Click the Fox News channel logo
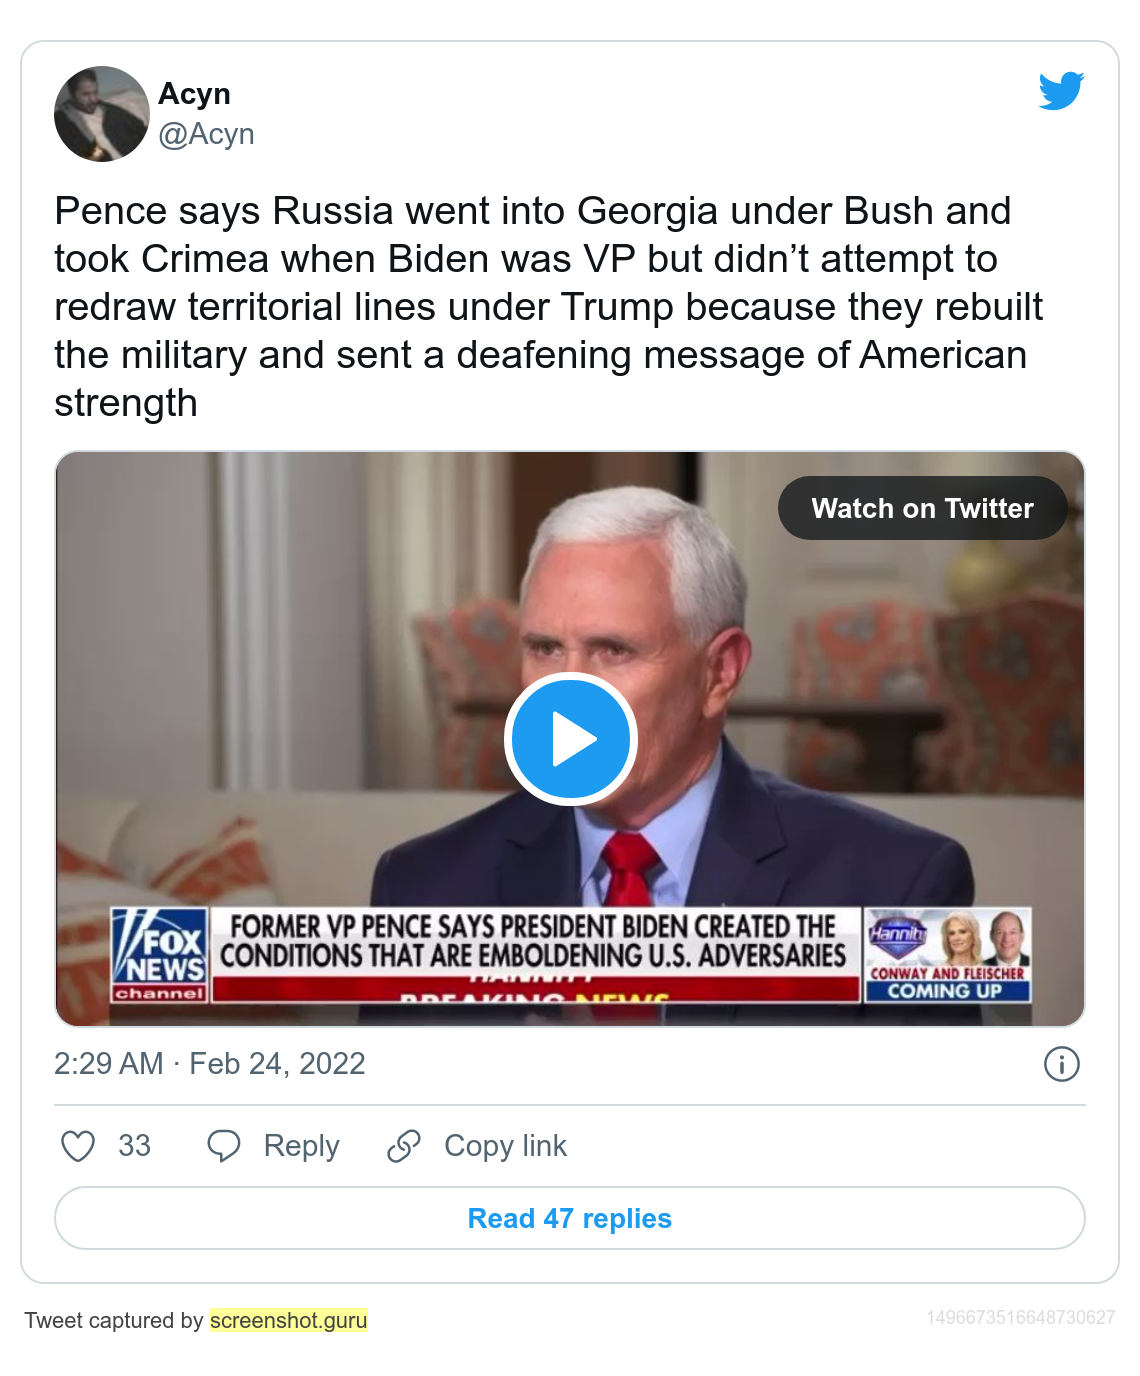The height and width of the screenshot is (1376, 1140). click(x=160, y=955)
